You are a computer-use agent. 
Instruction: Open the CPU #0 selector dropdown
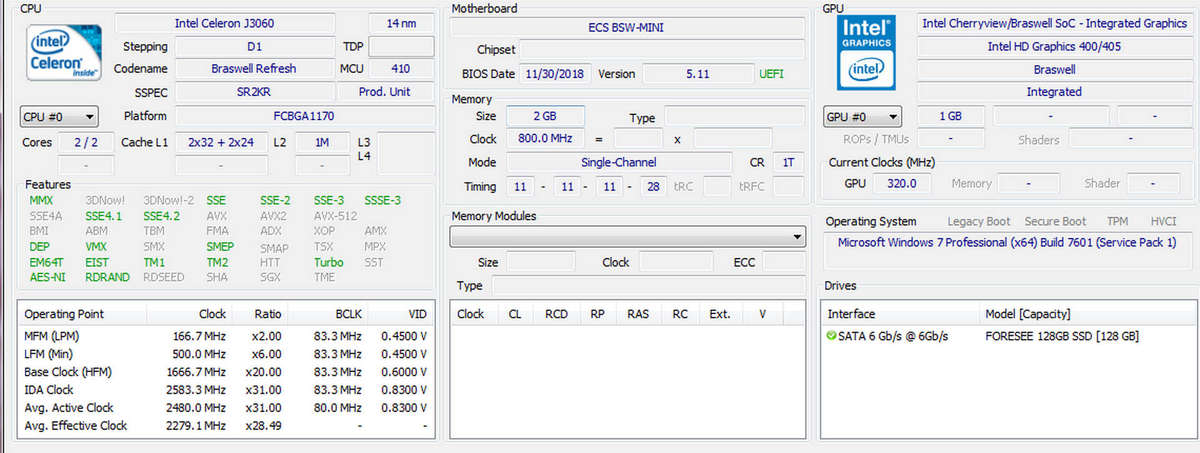59,116
